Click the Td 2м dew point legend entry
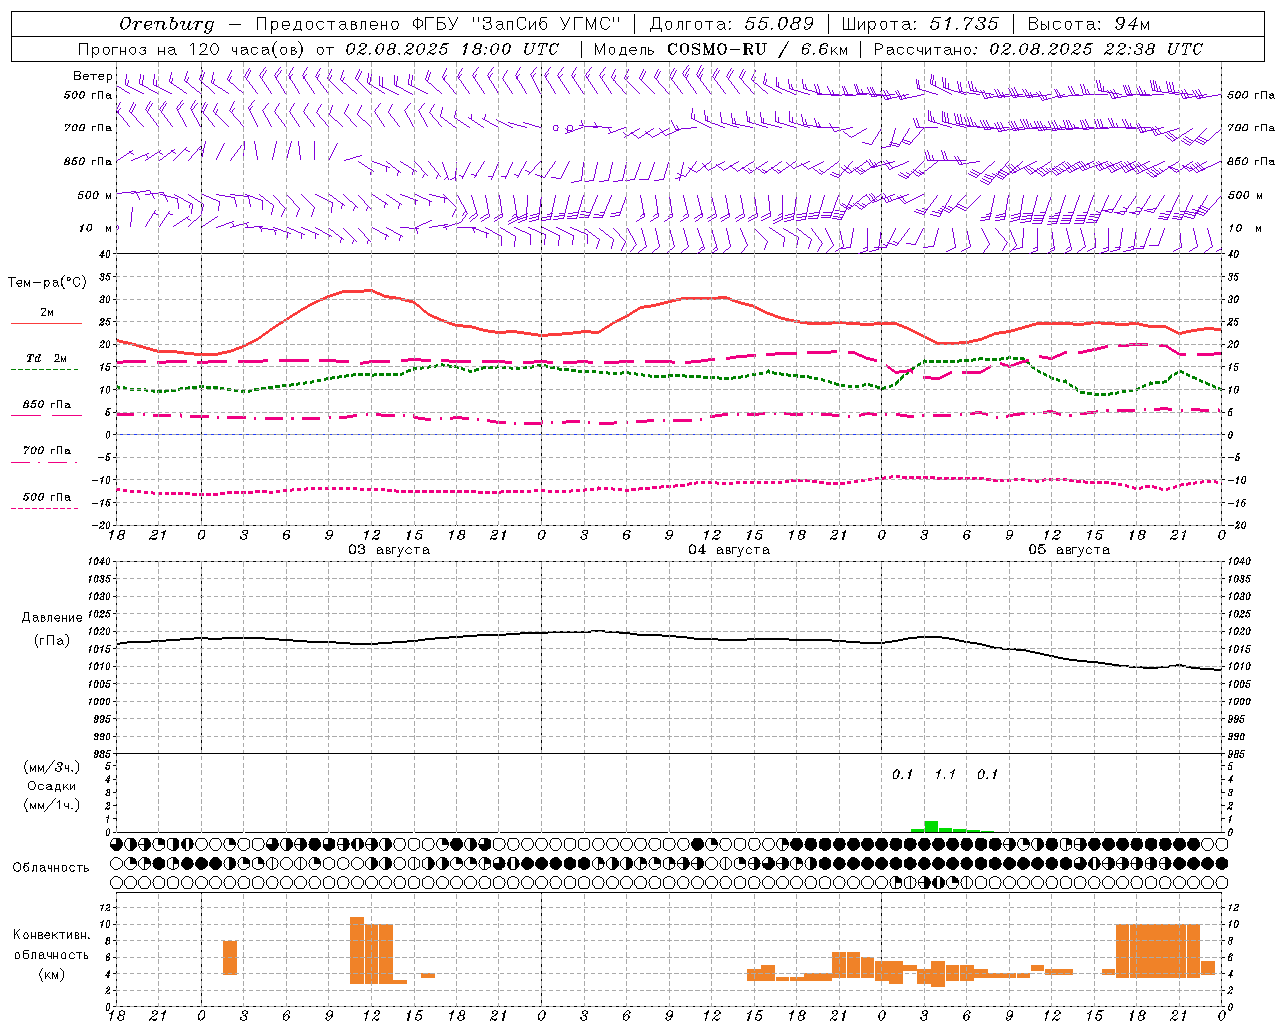 tap(47, 358)
